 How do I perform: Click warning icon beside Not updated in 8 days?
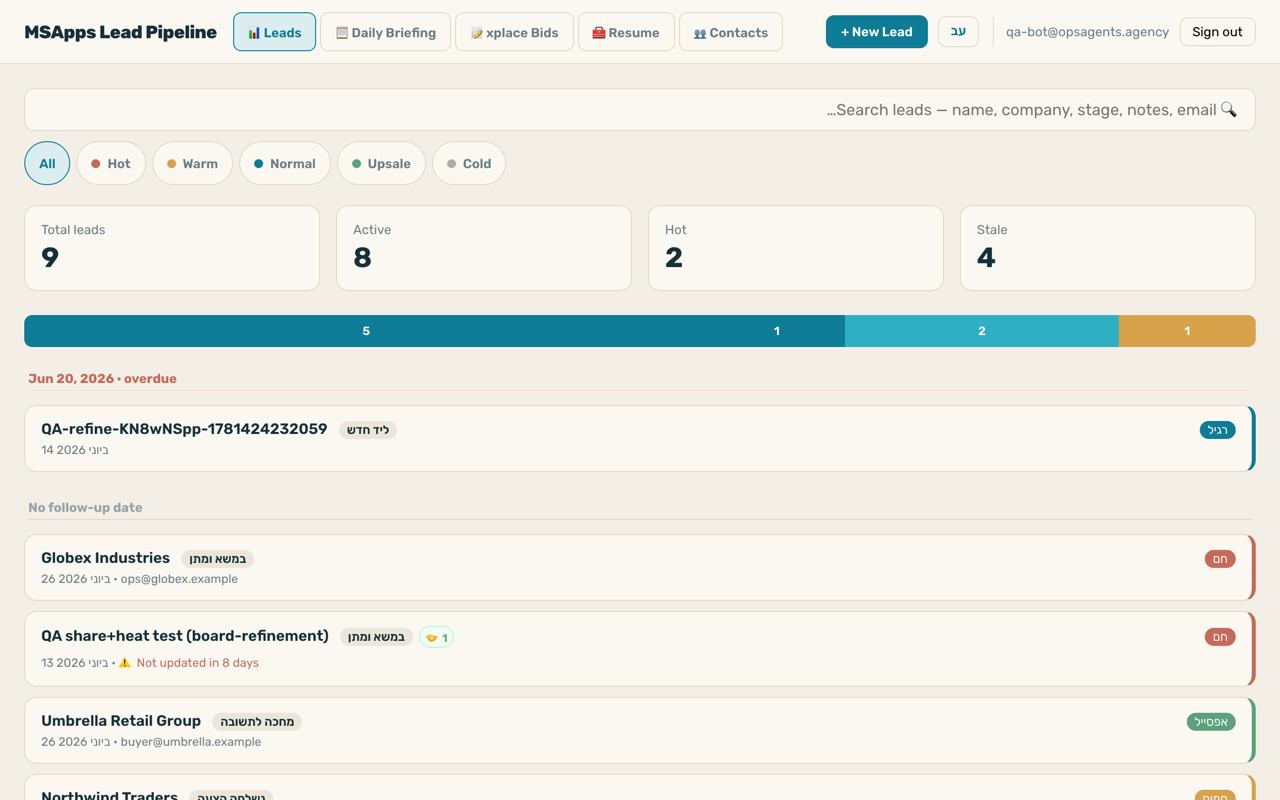pyautogui.click(x=125, y=663)
